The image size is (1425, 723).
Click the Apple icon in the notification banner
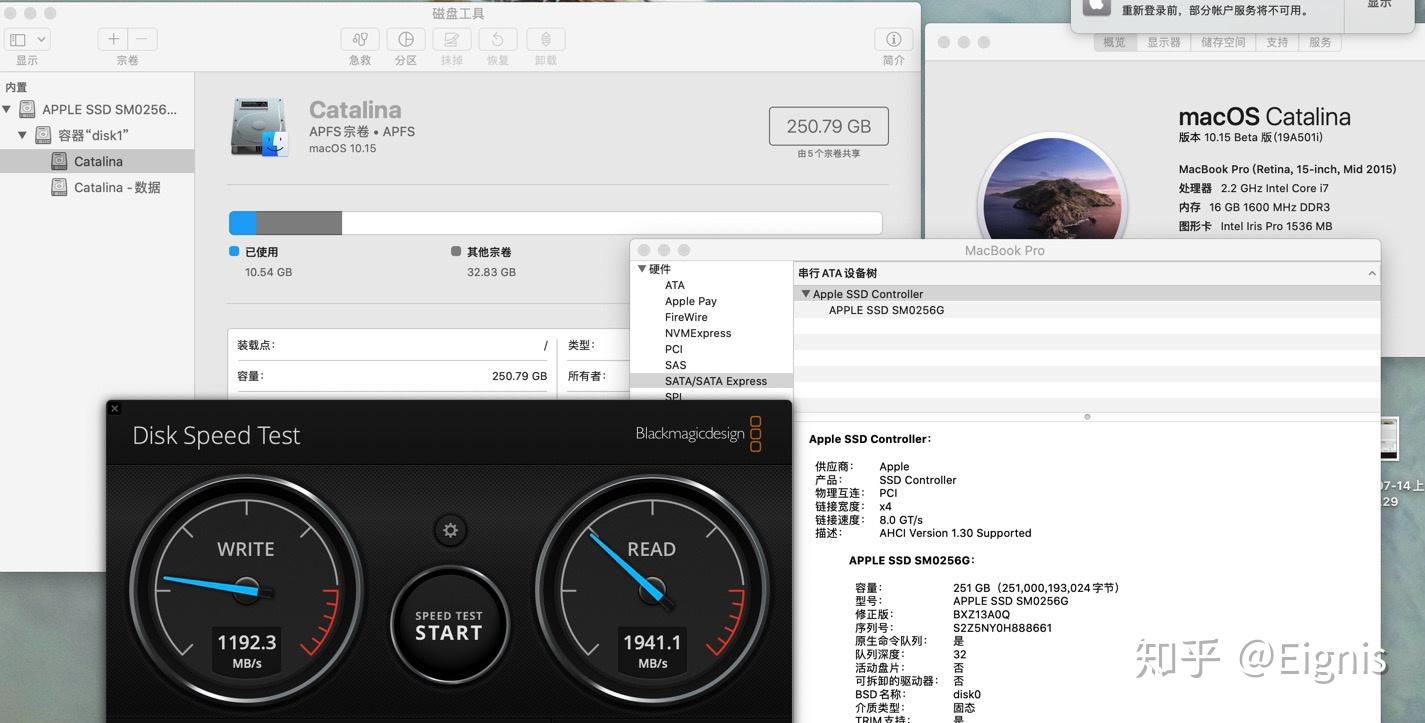(1097, 5)
